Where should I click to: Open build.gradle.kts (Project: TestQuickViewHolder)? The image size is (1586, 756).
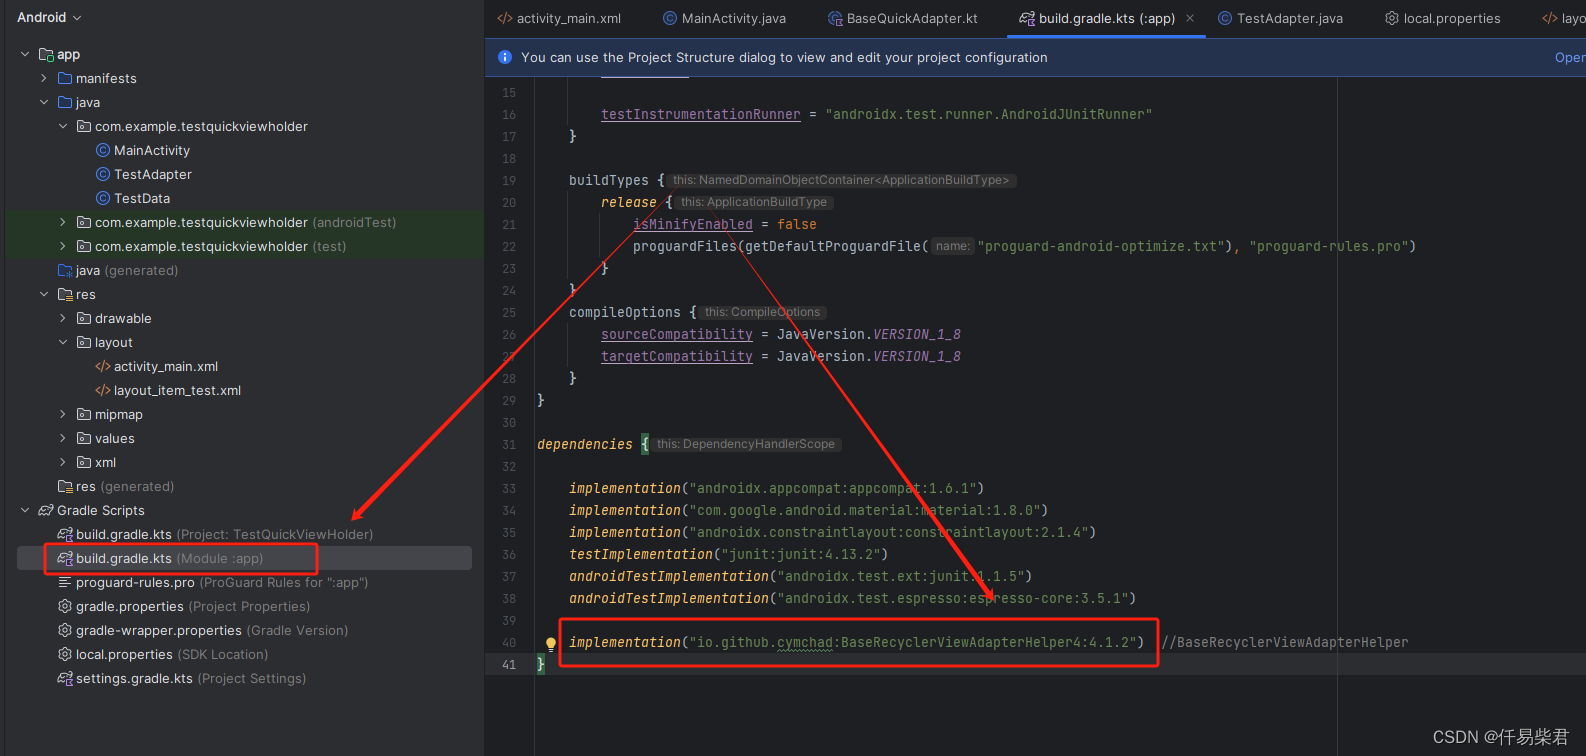point(224,534)
